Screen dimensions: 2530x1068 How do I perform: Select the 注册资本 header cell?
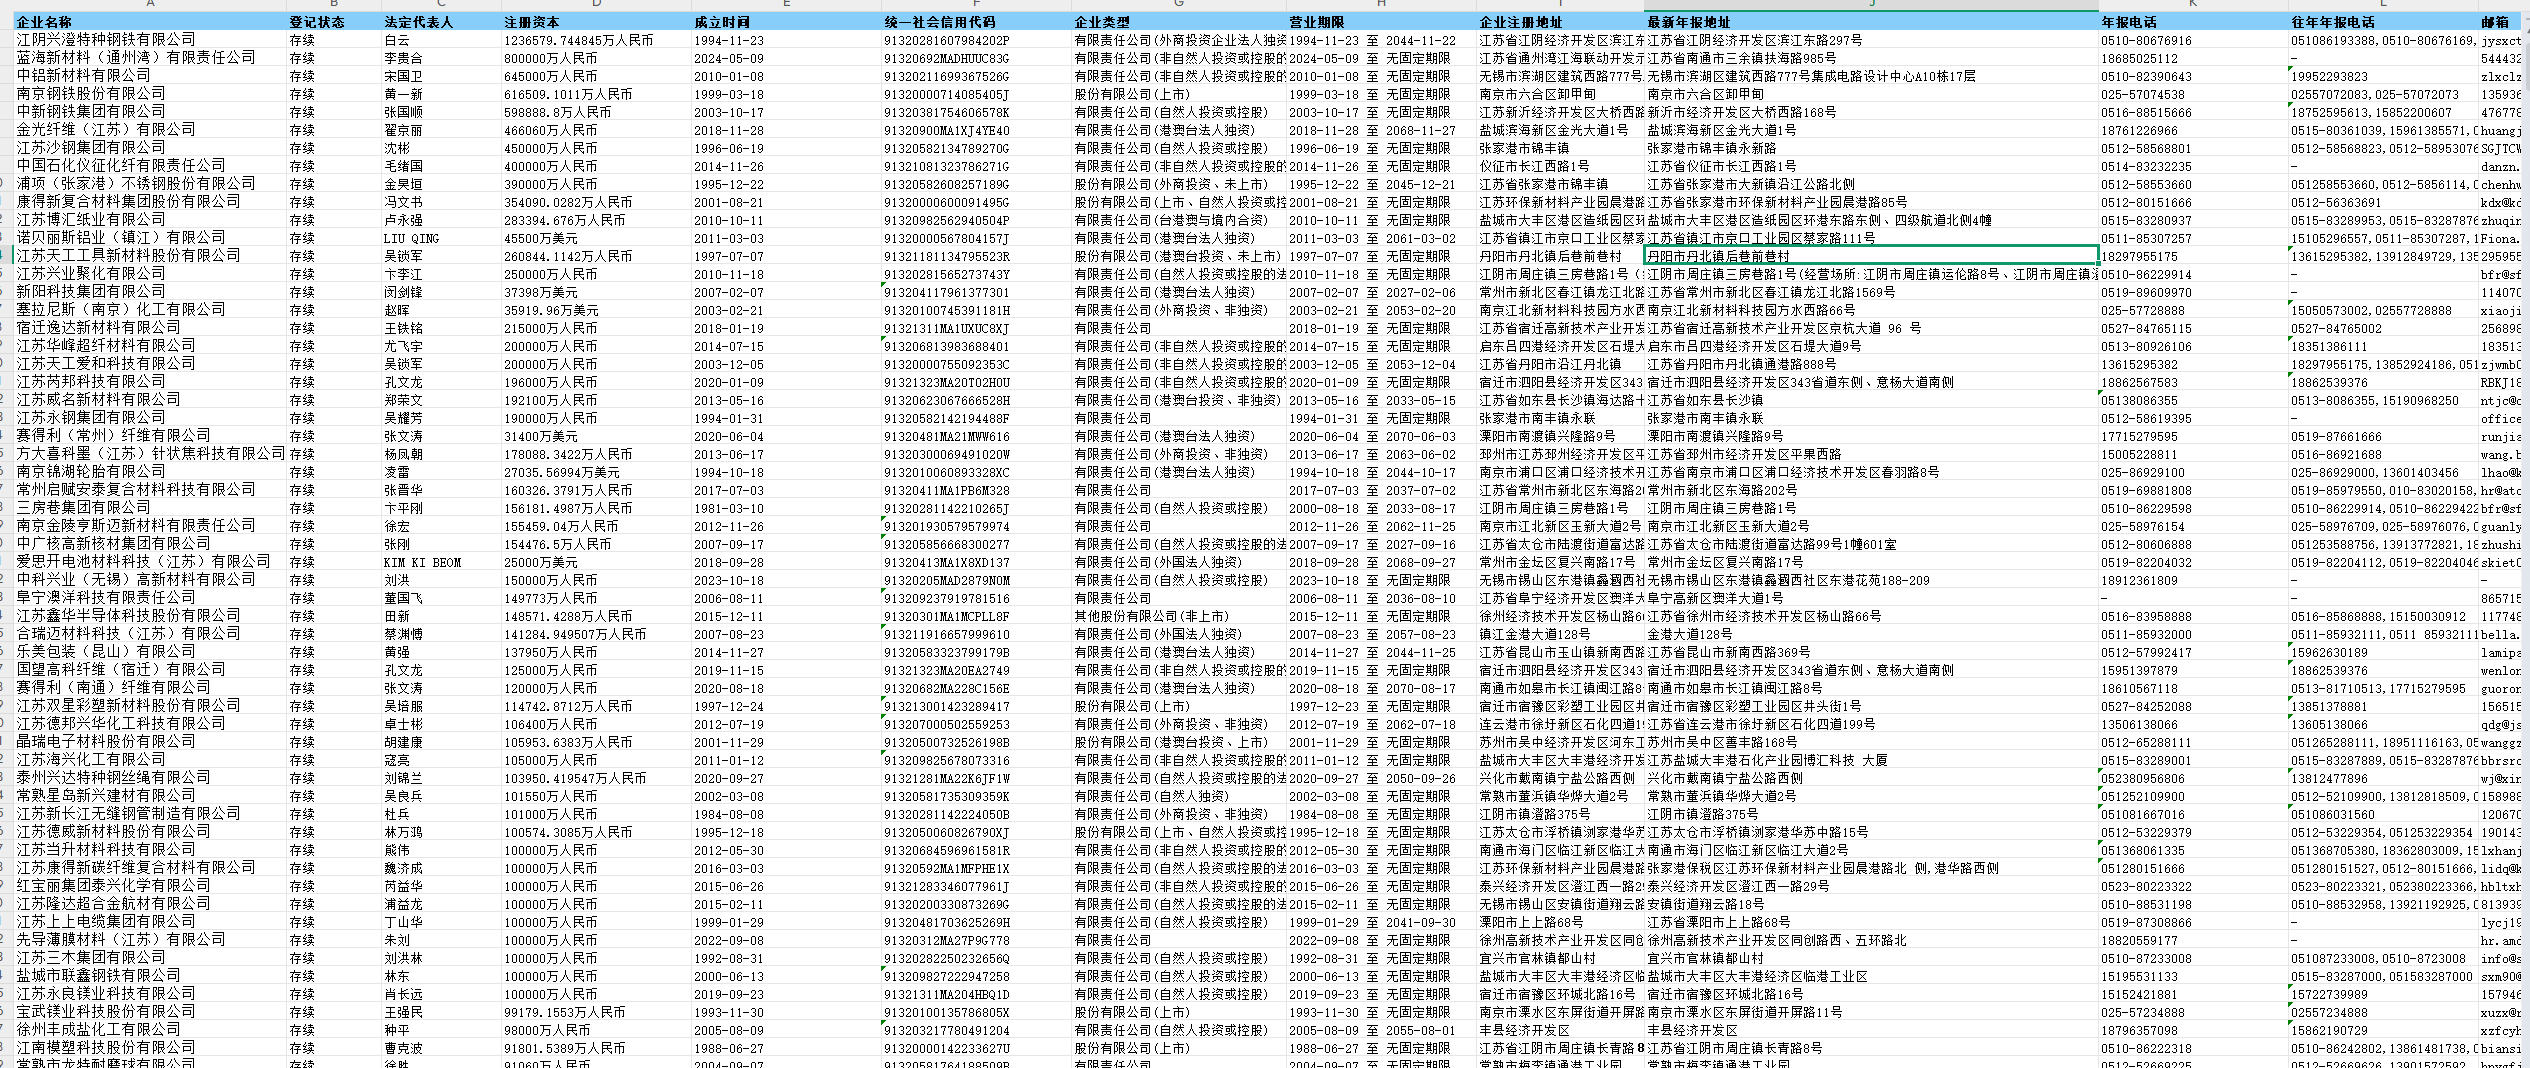531,22
